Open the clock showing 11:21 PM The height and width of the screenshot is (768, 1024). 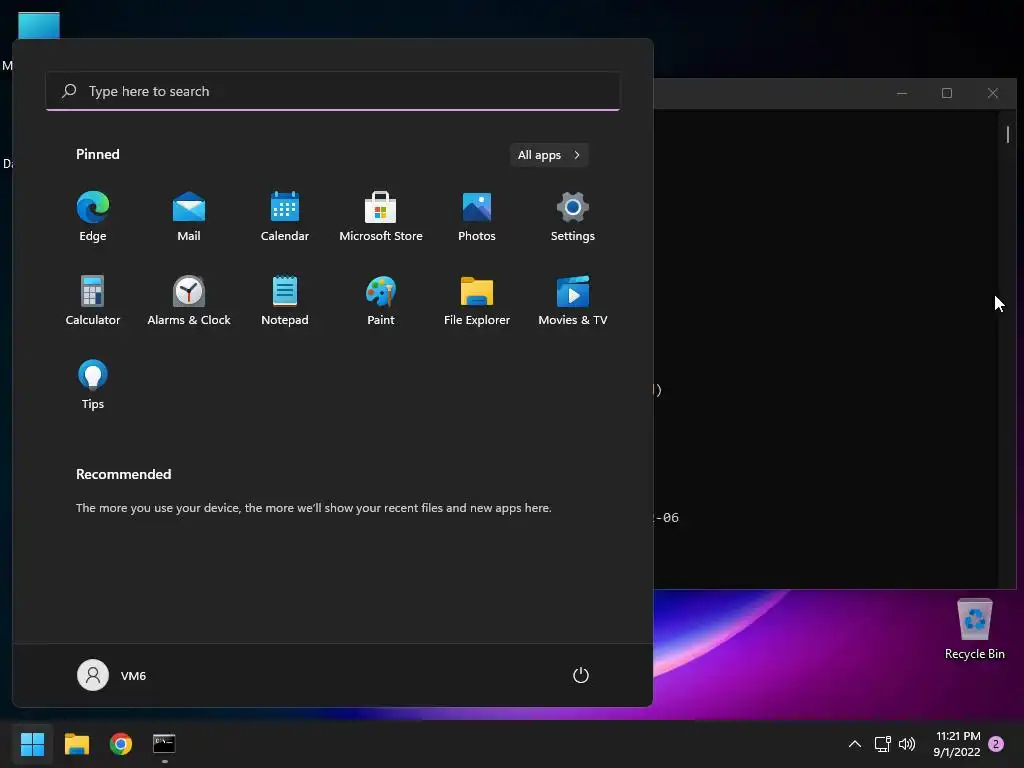[x=957, y=744]
